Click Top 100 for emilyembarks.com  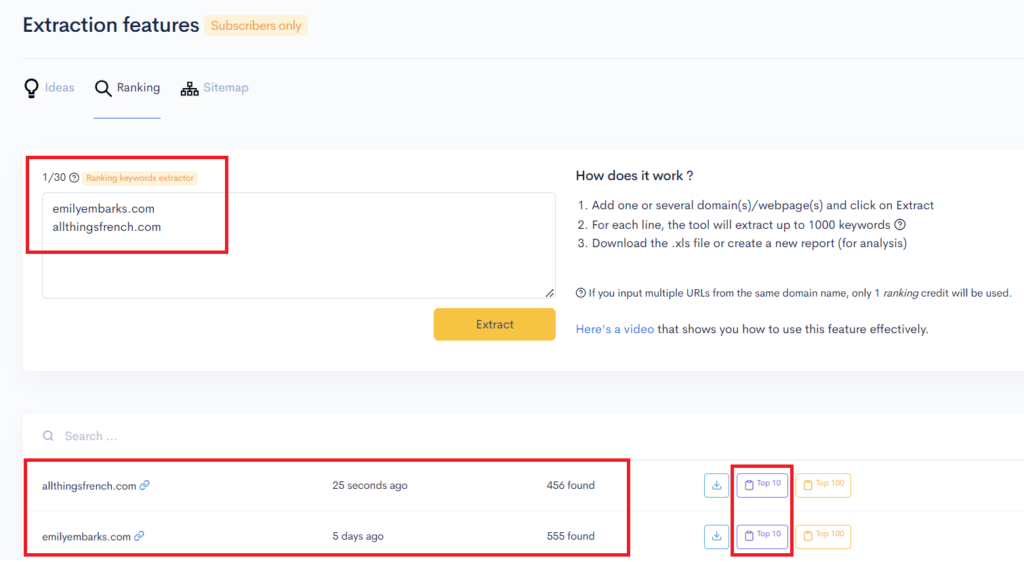point(823,536)
